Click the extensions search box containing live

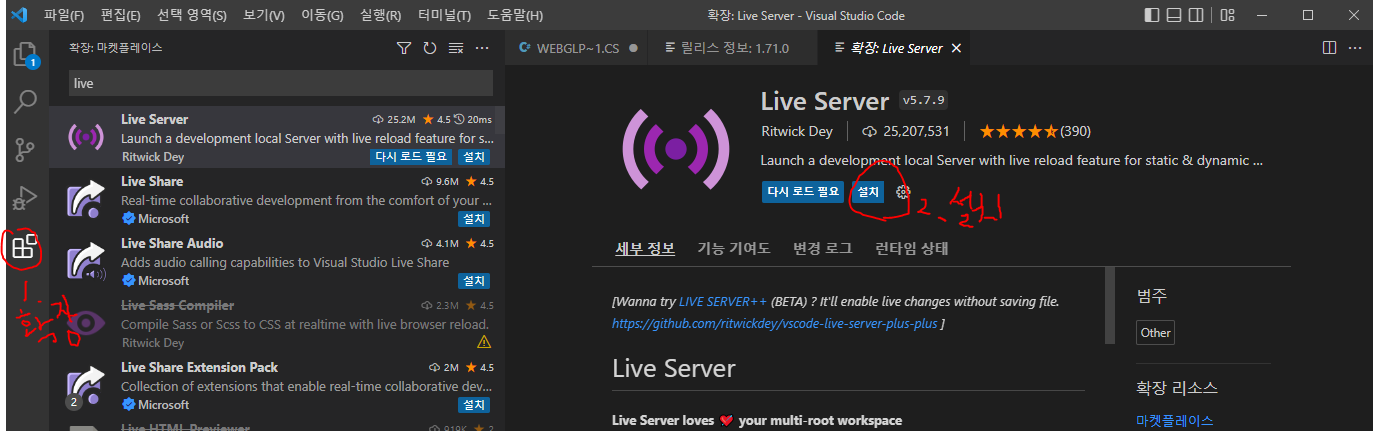[x=281, y=83]
